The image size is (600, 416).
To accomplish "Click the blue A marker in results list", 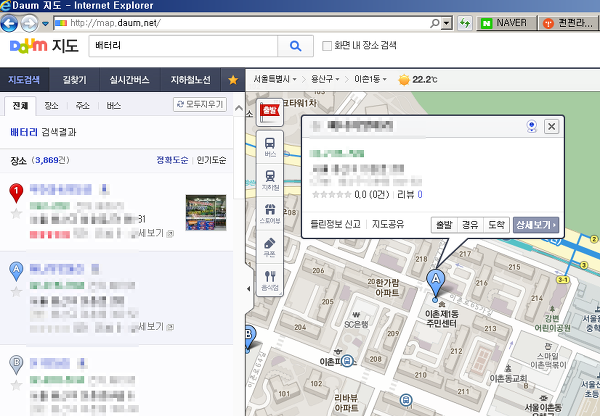I will point(16,271).
